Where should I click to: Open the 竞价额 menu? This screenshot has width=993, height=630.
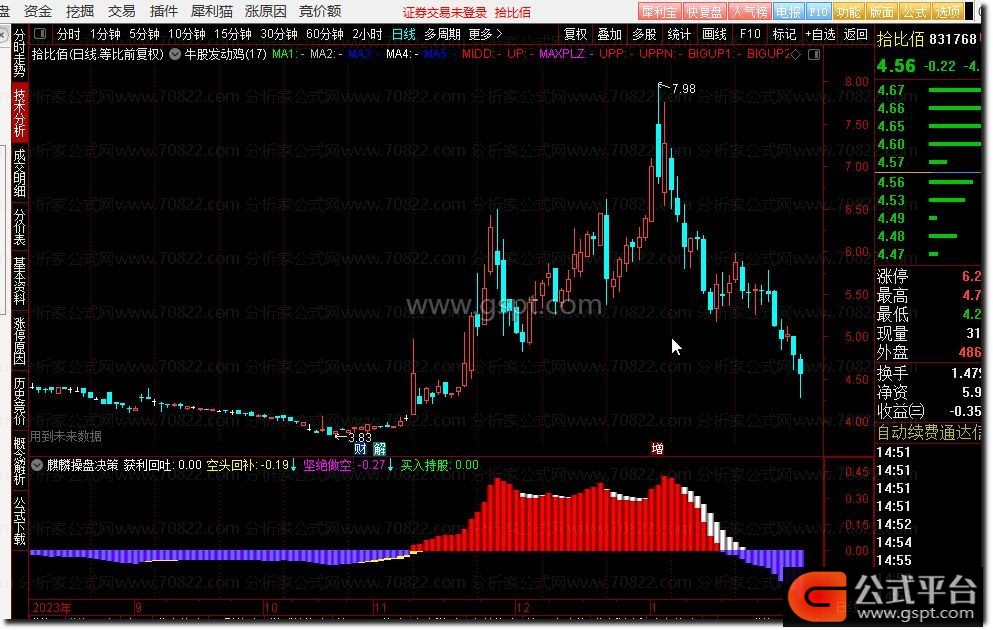coord(320,11)
